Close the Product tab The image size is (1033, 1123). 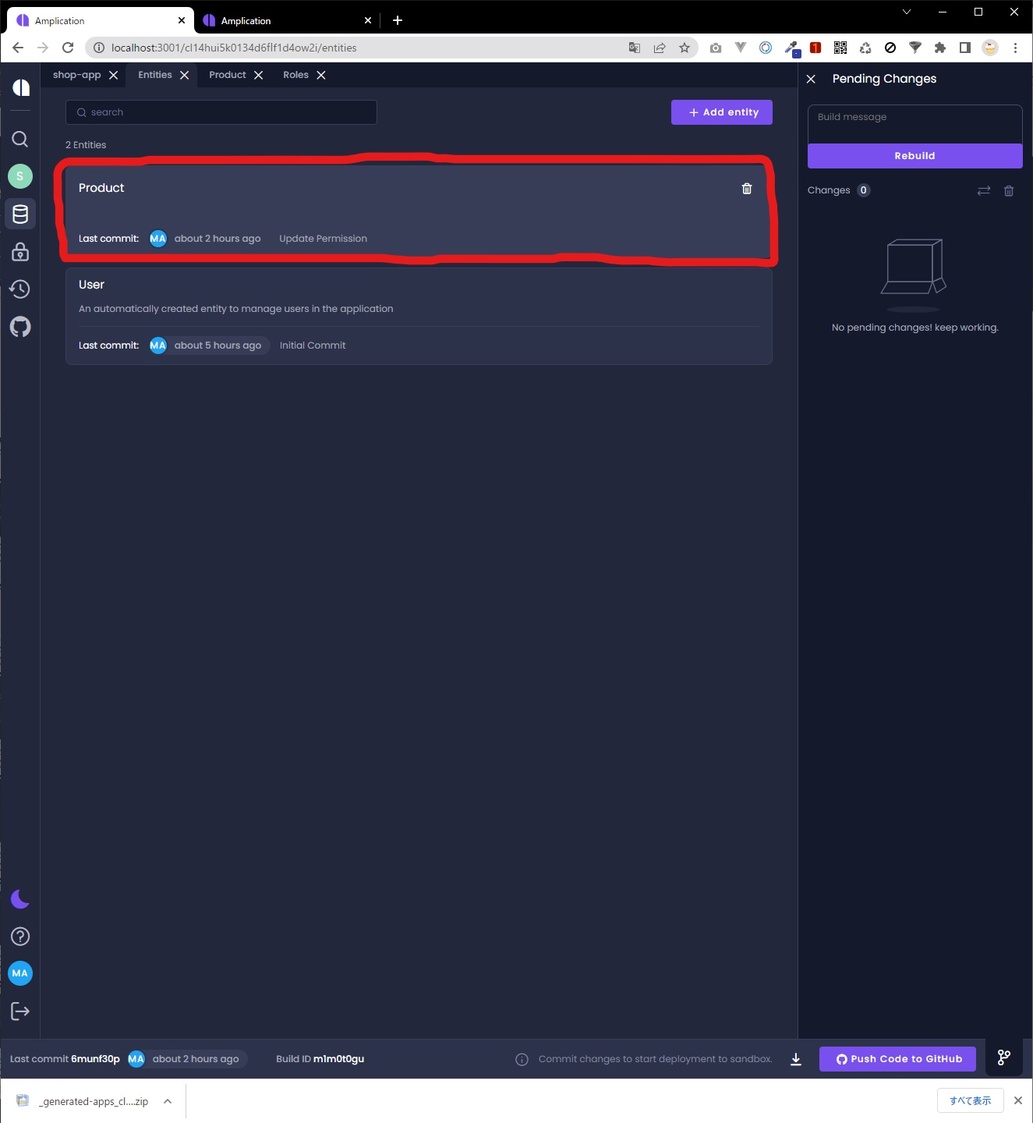tap(258, 75)
